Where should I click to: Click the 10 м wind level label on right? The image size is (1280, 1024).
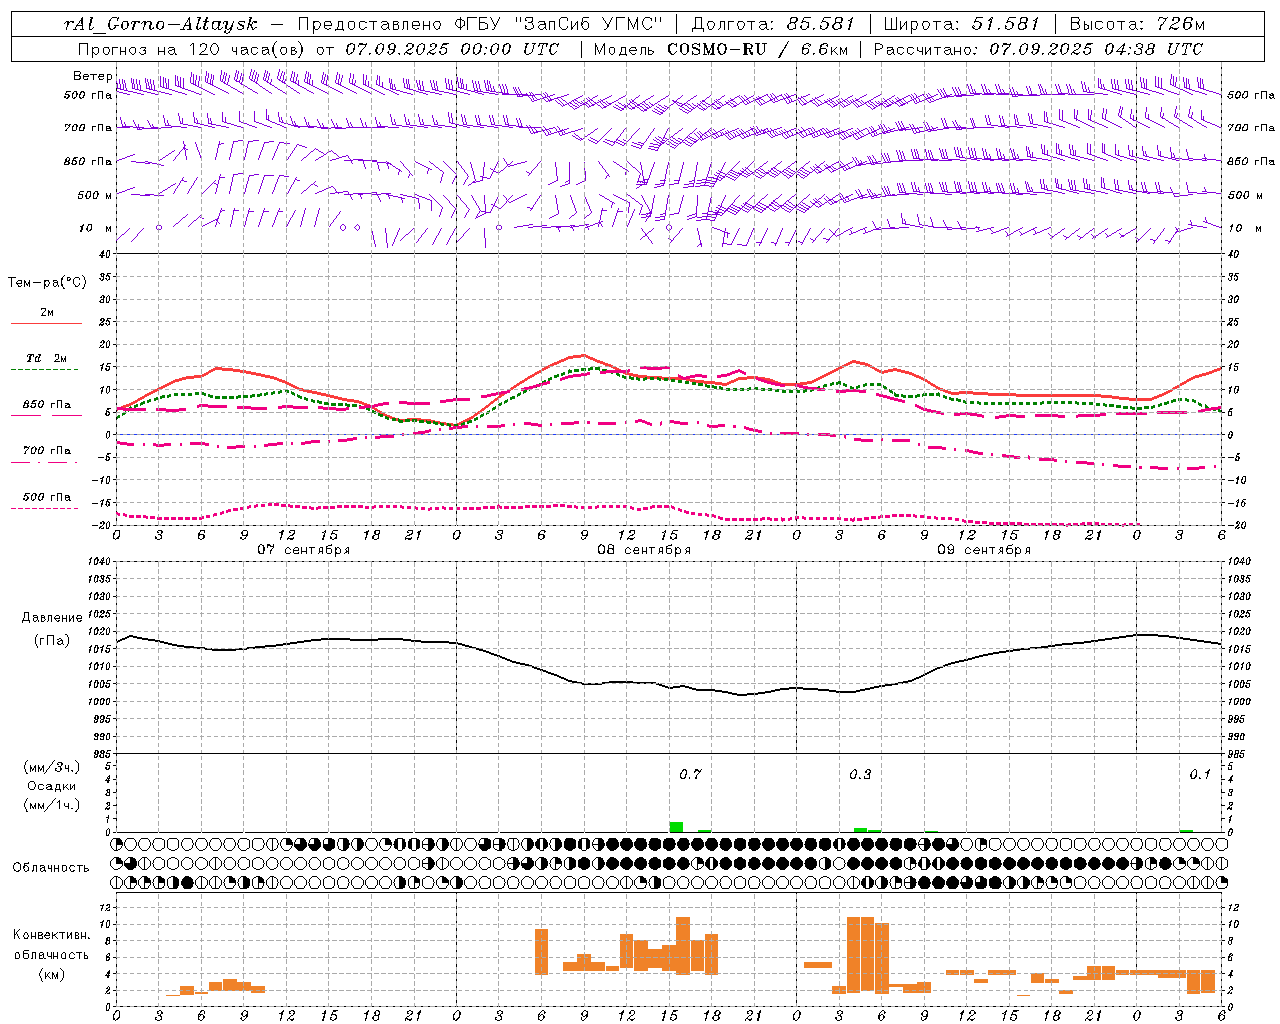point(1245,228)
